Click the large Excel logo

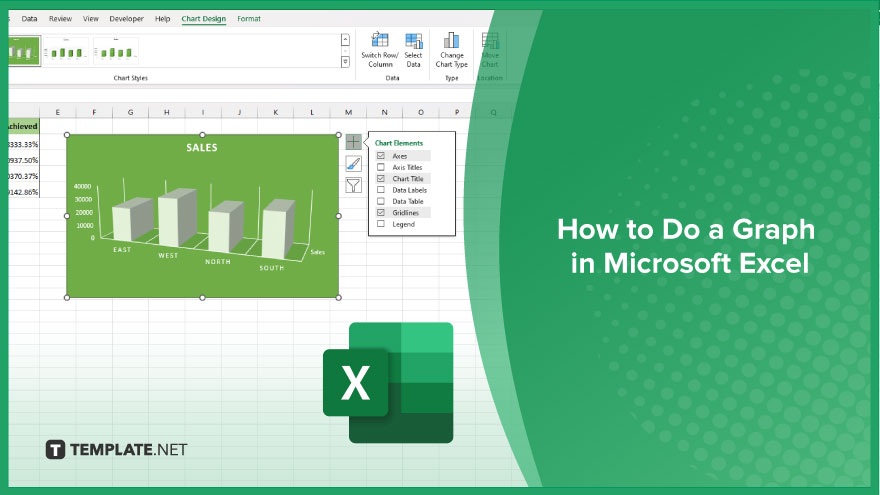tap(388, 383)
